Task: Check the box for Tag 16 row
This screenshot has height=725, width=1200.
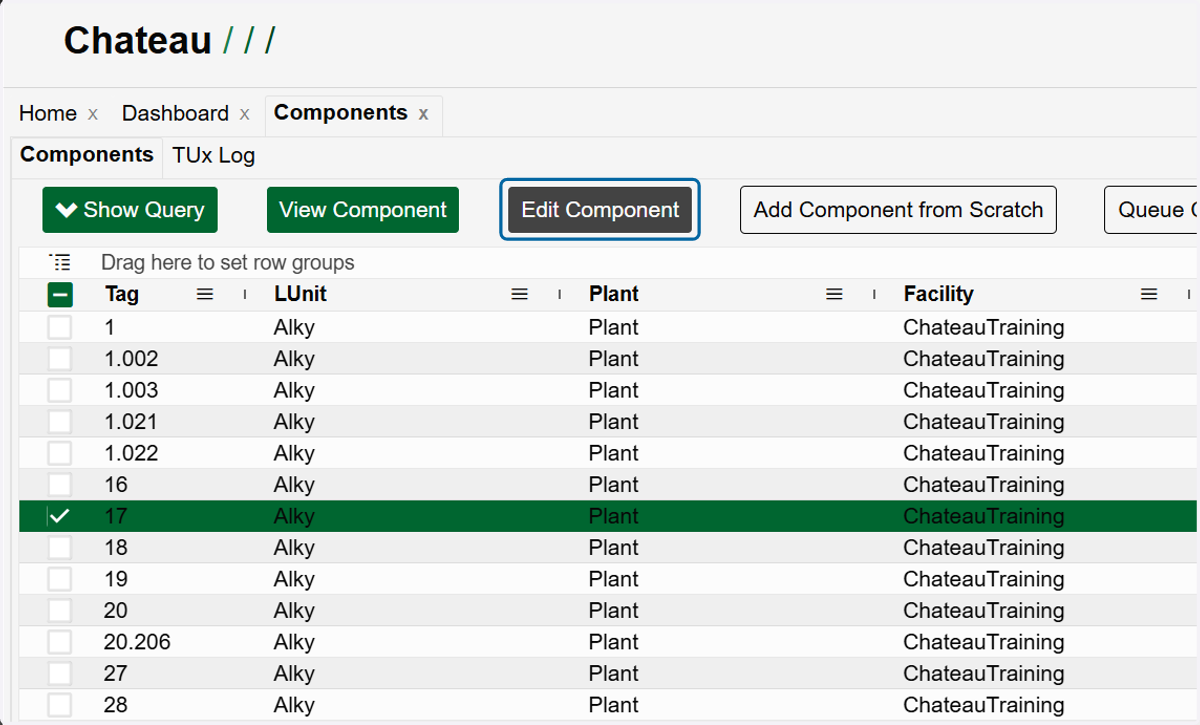Action: (x=60, y=485)
